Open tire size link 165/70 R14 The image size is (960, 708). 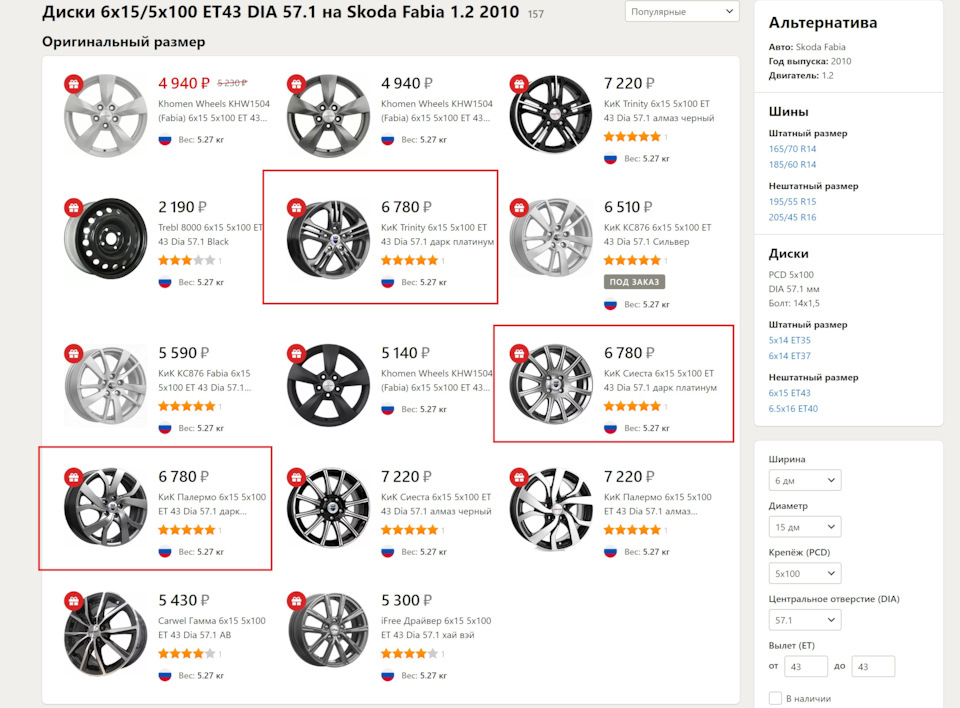[x=792, y=149]
